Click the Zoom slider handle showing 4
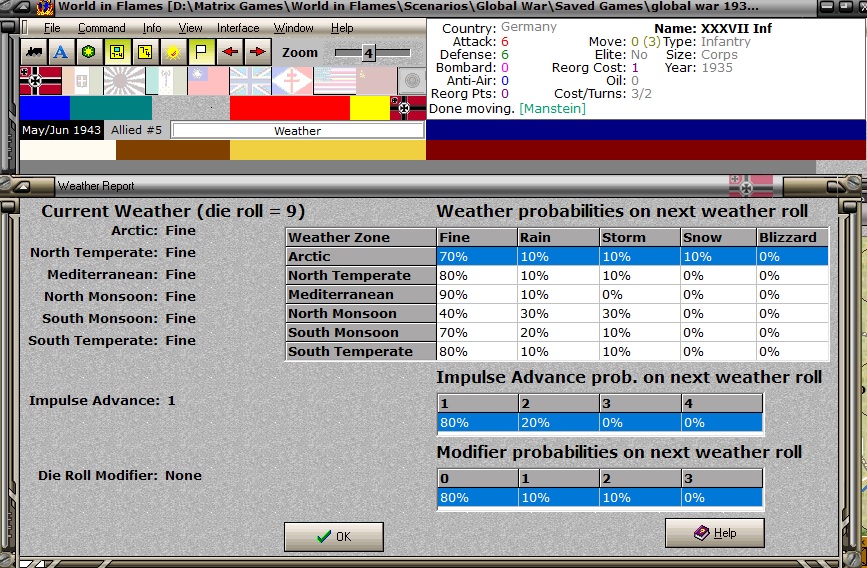The image size is (867, 568). tap(368, 53)
